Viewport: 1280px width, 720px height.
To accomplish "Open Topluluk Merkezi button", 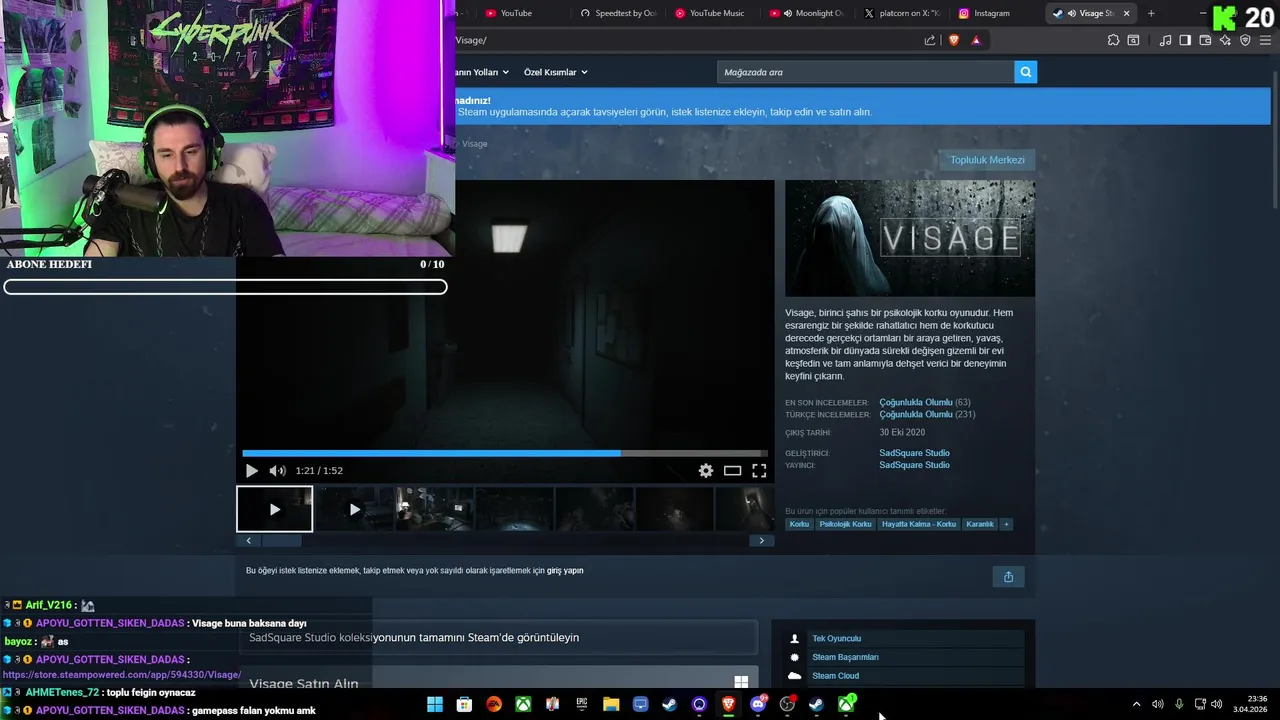I will (987, 160).
